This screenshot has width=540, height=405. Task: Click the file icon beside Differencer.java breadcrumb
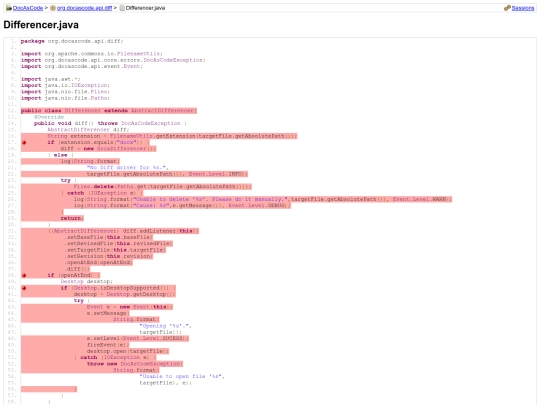(x=122, y=8)
